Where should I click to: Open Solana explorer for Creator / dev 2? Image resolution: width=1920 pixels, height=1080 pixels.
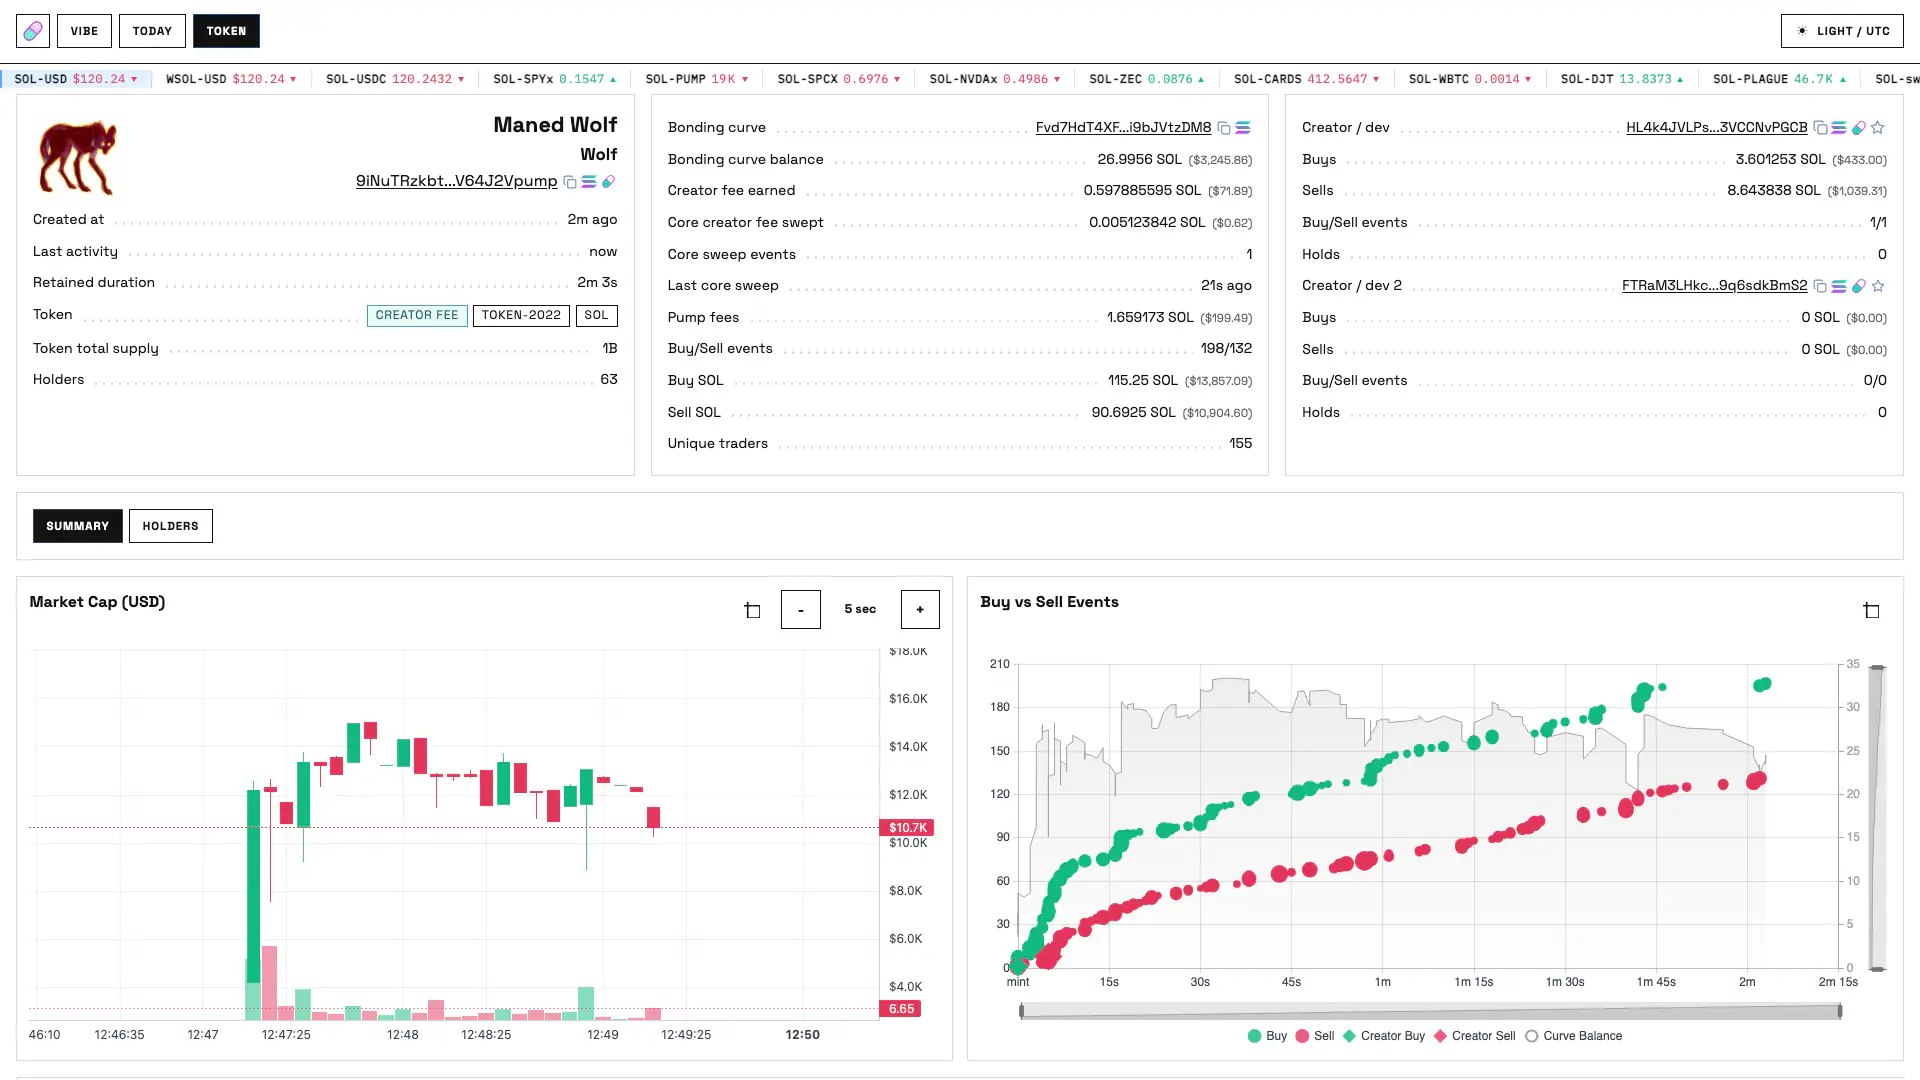[1839, 286]
